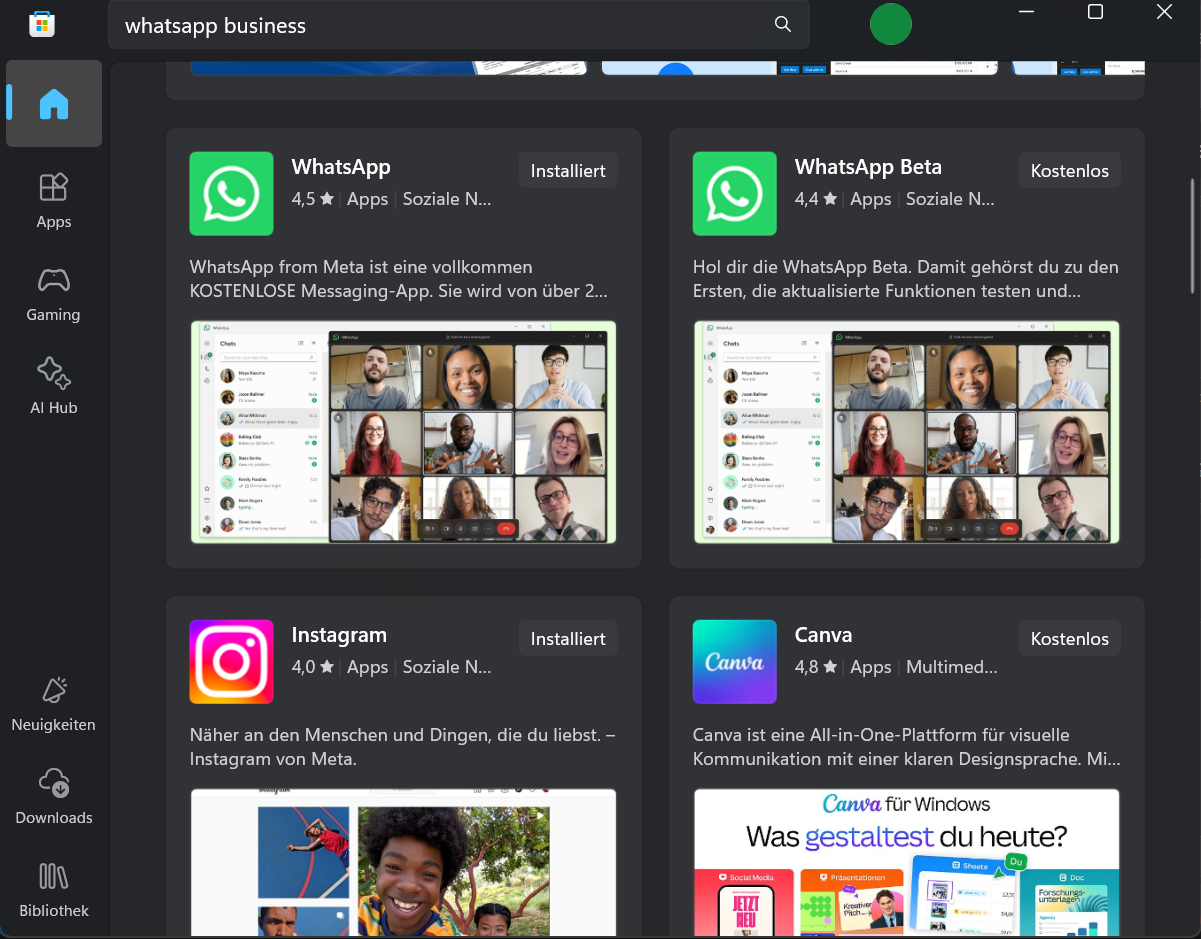Open the Canva title link
Image resolution: width=1201 pixels, height=939 pixels.
click(823, 635)
